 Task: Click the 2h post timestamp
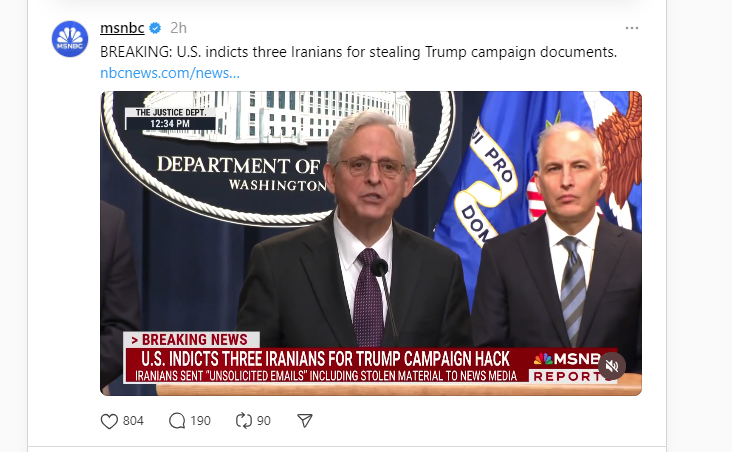coord(179,28)
